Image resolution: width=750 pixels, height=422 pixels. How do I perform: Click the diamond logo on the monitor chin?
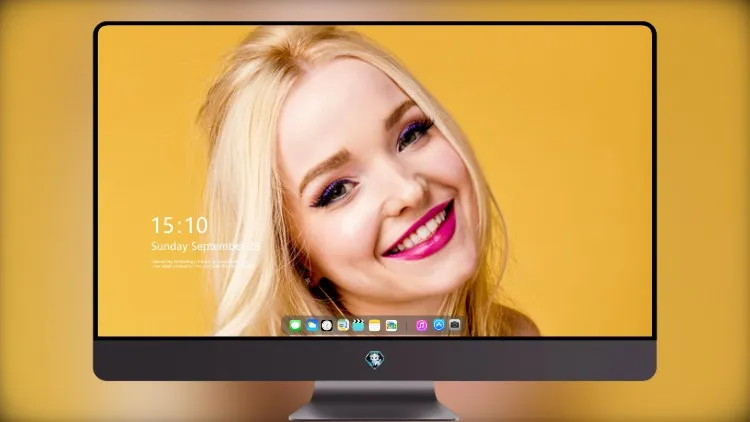[x=375, y=359]
